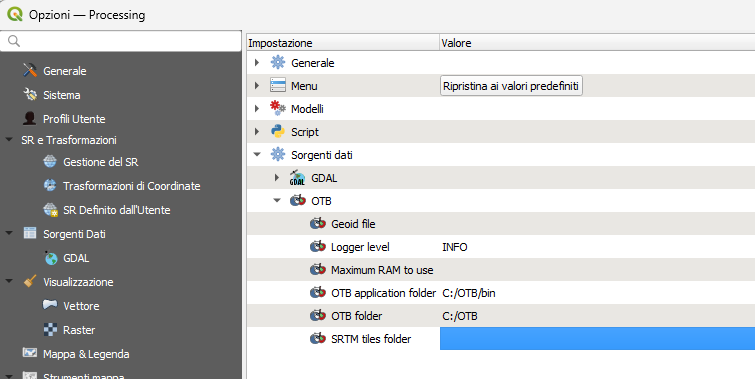The width and height of the screenshot is (755, 379).
Task: Click the Vettore polygon icon
Action: [50, 305]
